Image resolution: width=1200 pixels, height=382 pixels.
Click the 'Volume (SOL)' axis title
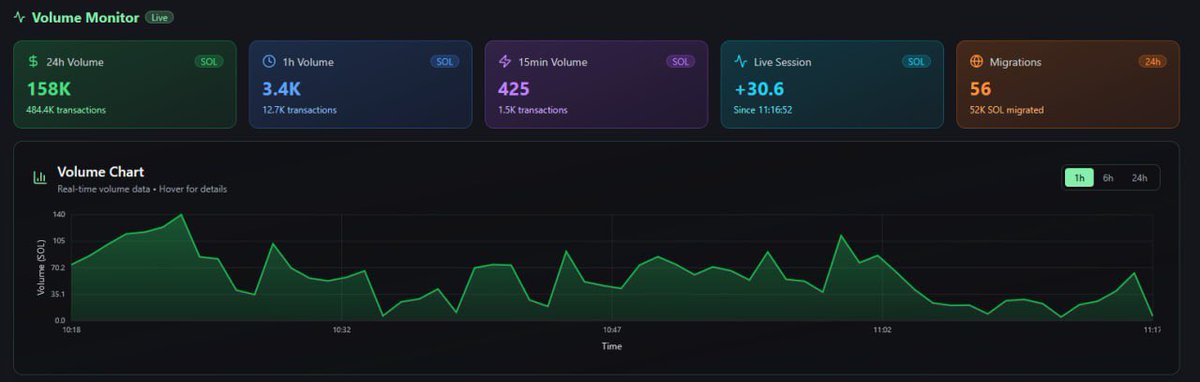tap(41, 269)
